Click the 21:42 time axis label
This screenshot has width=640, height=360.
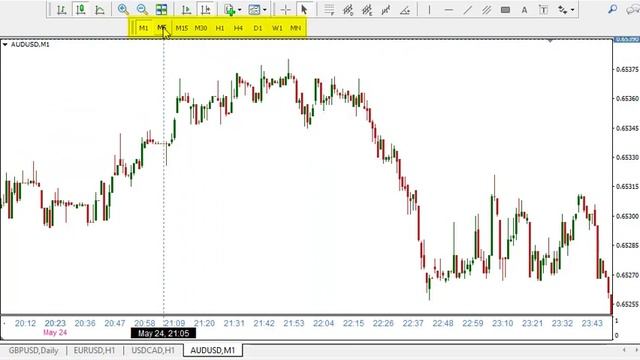(264, 323)
